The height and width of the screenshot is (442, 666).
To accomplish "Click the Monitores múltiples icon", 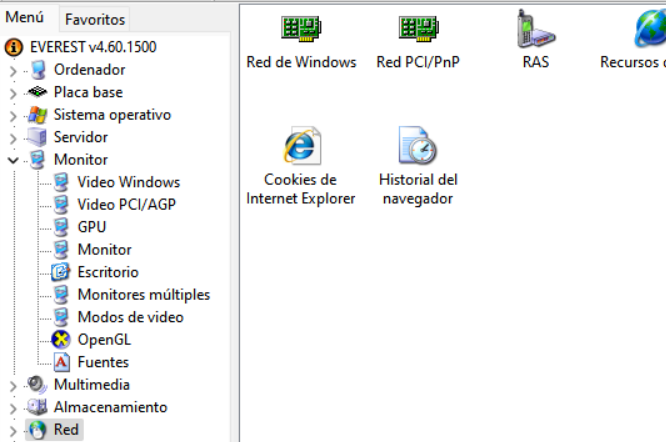I will (61, 295).
